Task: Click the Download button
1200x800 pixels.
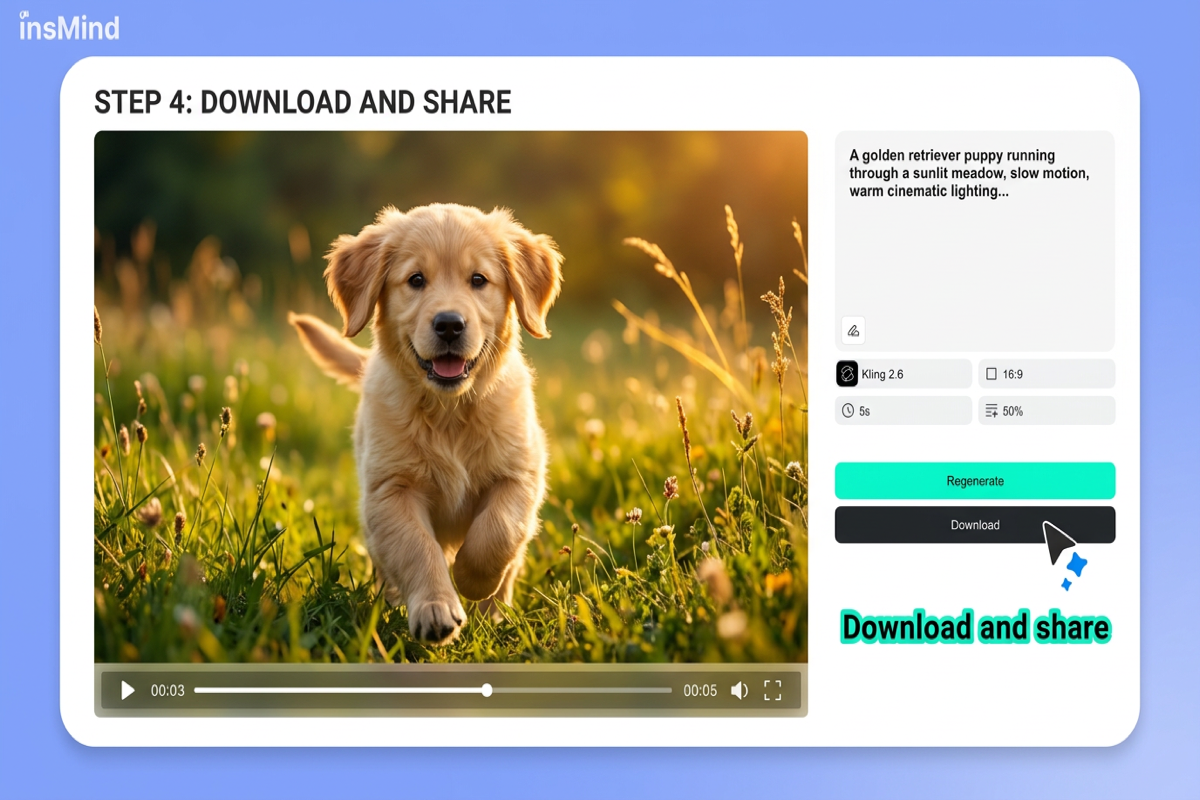Action: click(974, 524)
